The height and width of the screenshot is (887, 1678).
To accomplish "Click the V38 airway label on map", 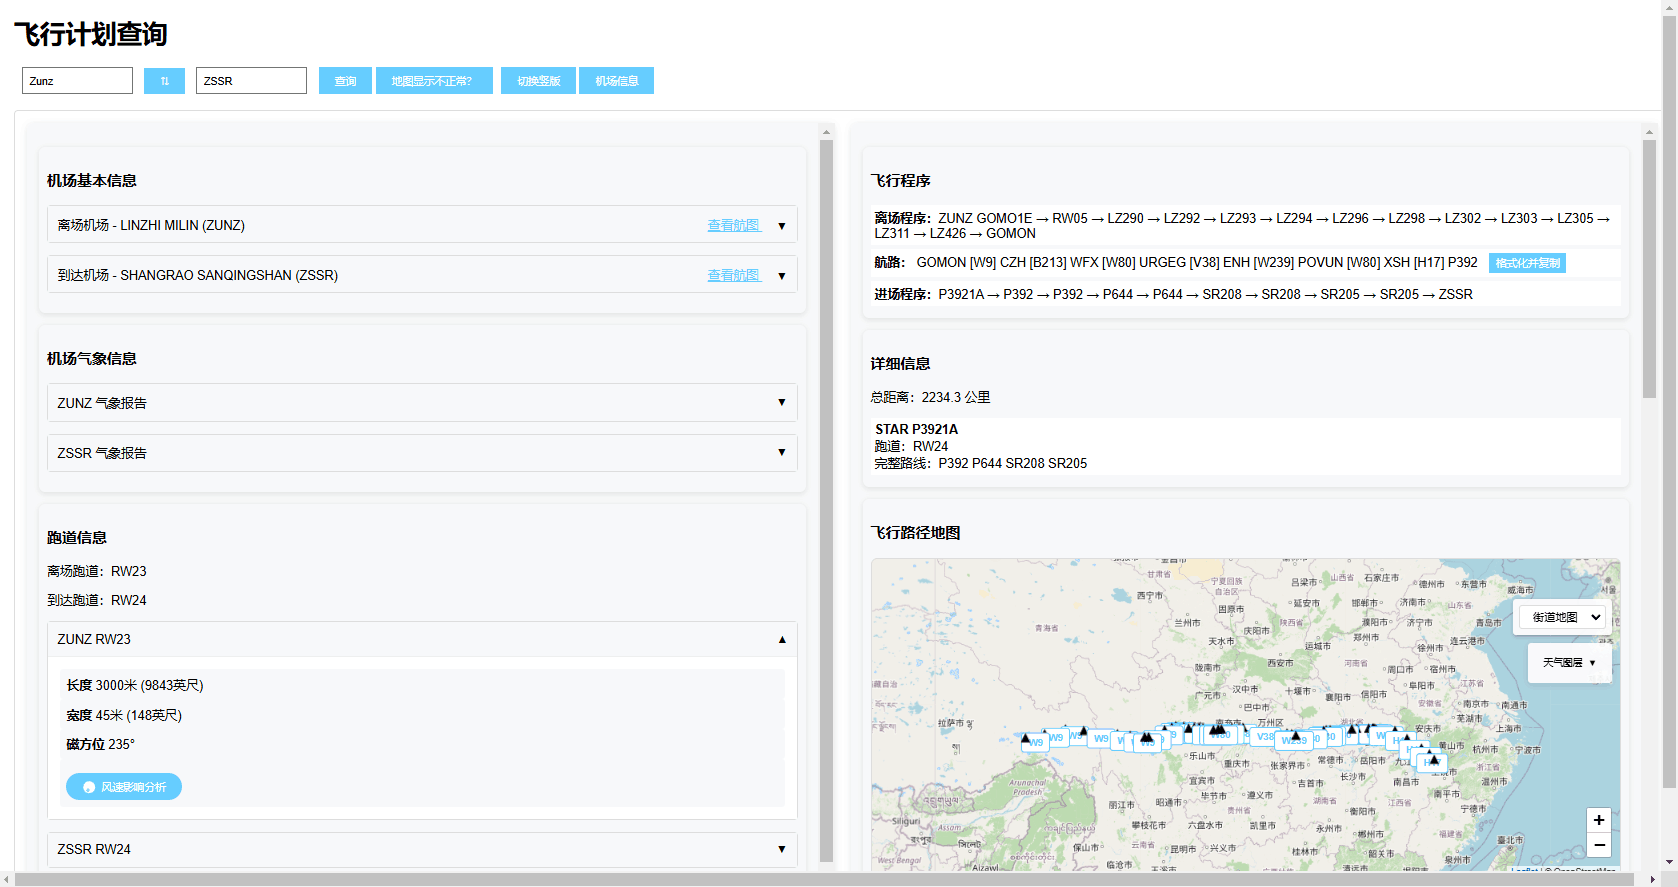I will click(1265, 737).
